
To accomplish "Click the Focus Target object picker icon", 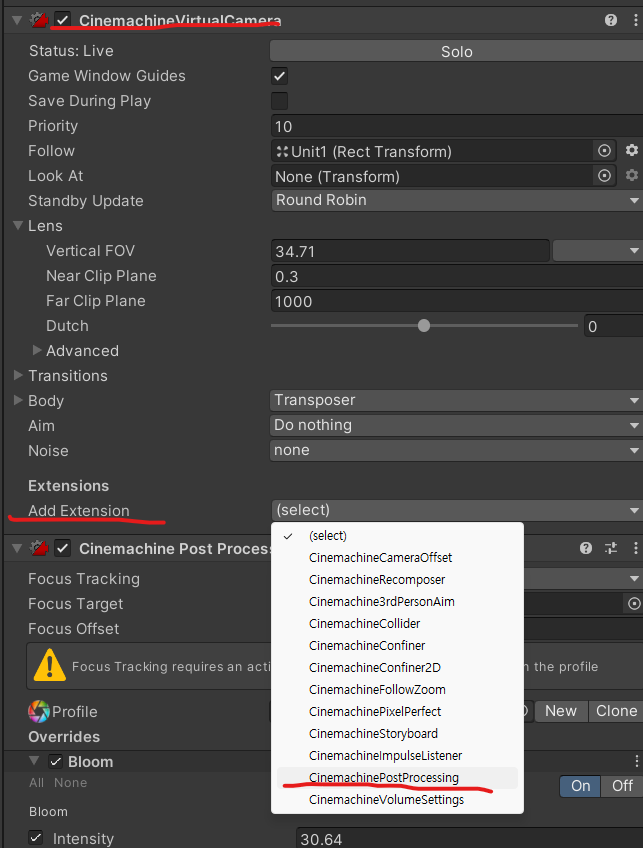I will (x=633, y=604).
